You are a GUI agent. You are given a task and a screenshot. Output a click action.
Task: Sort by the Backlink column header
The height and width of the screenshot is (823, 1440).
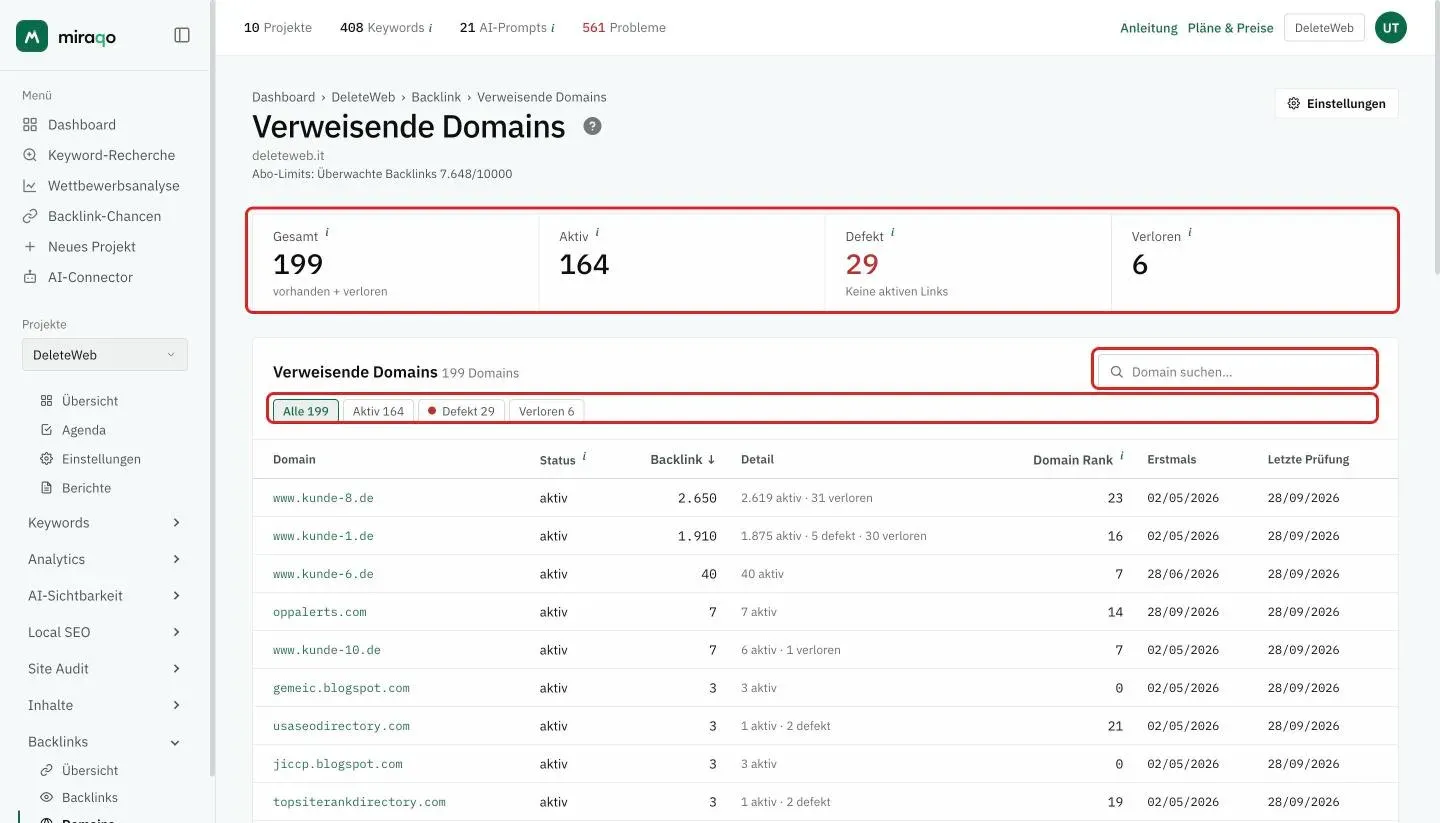pyautogui.click(x=683, y=460)
